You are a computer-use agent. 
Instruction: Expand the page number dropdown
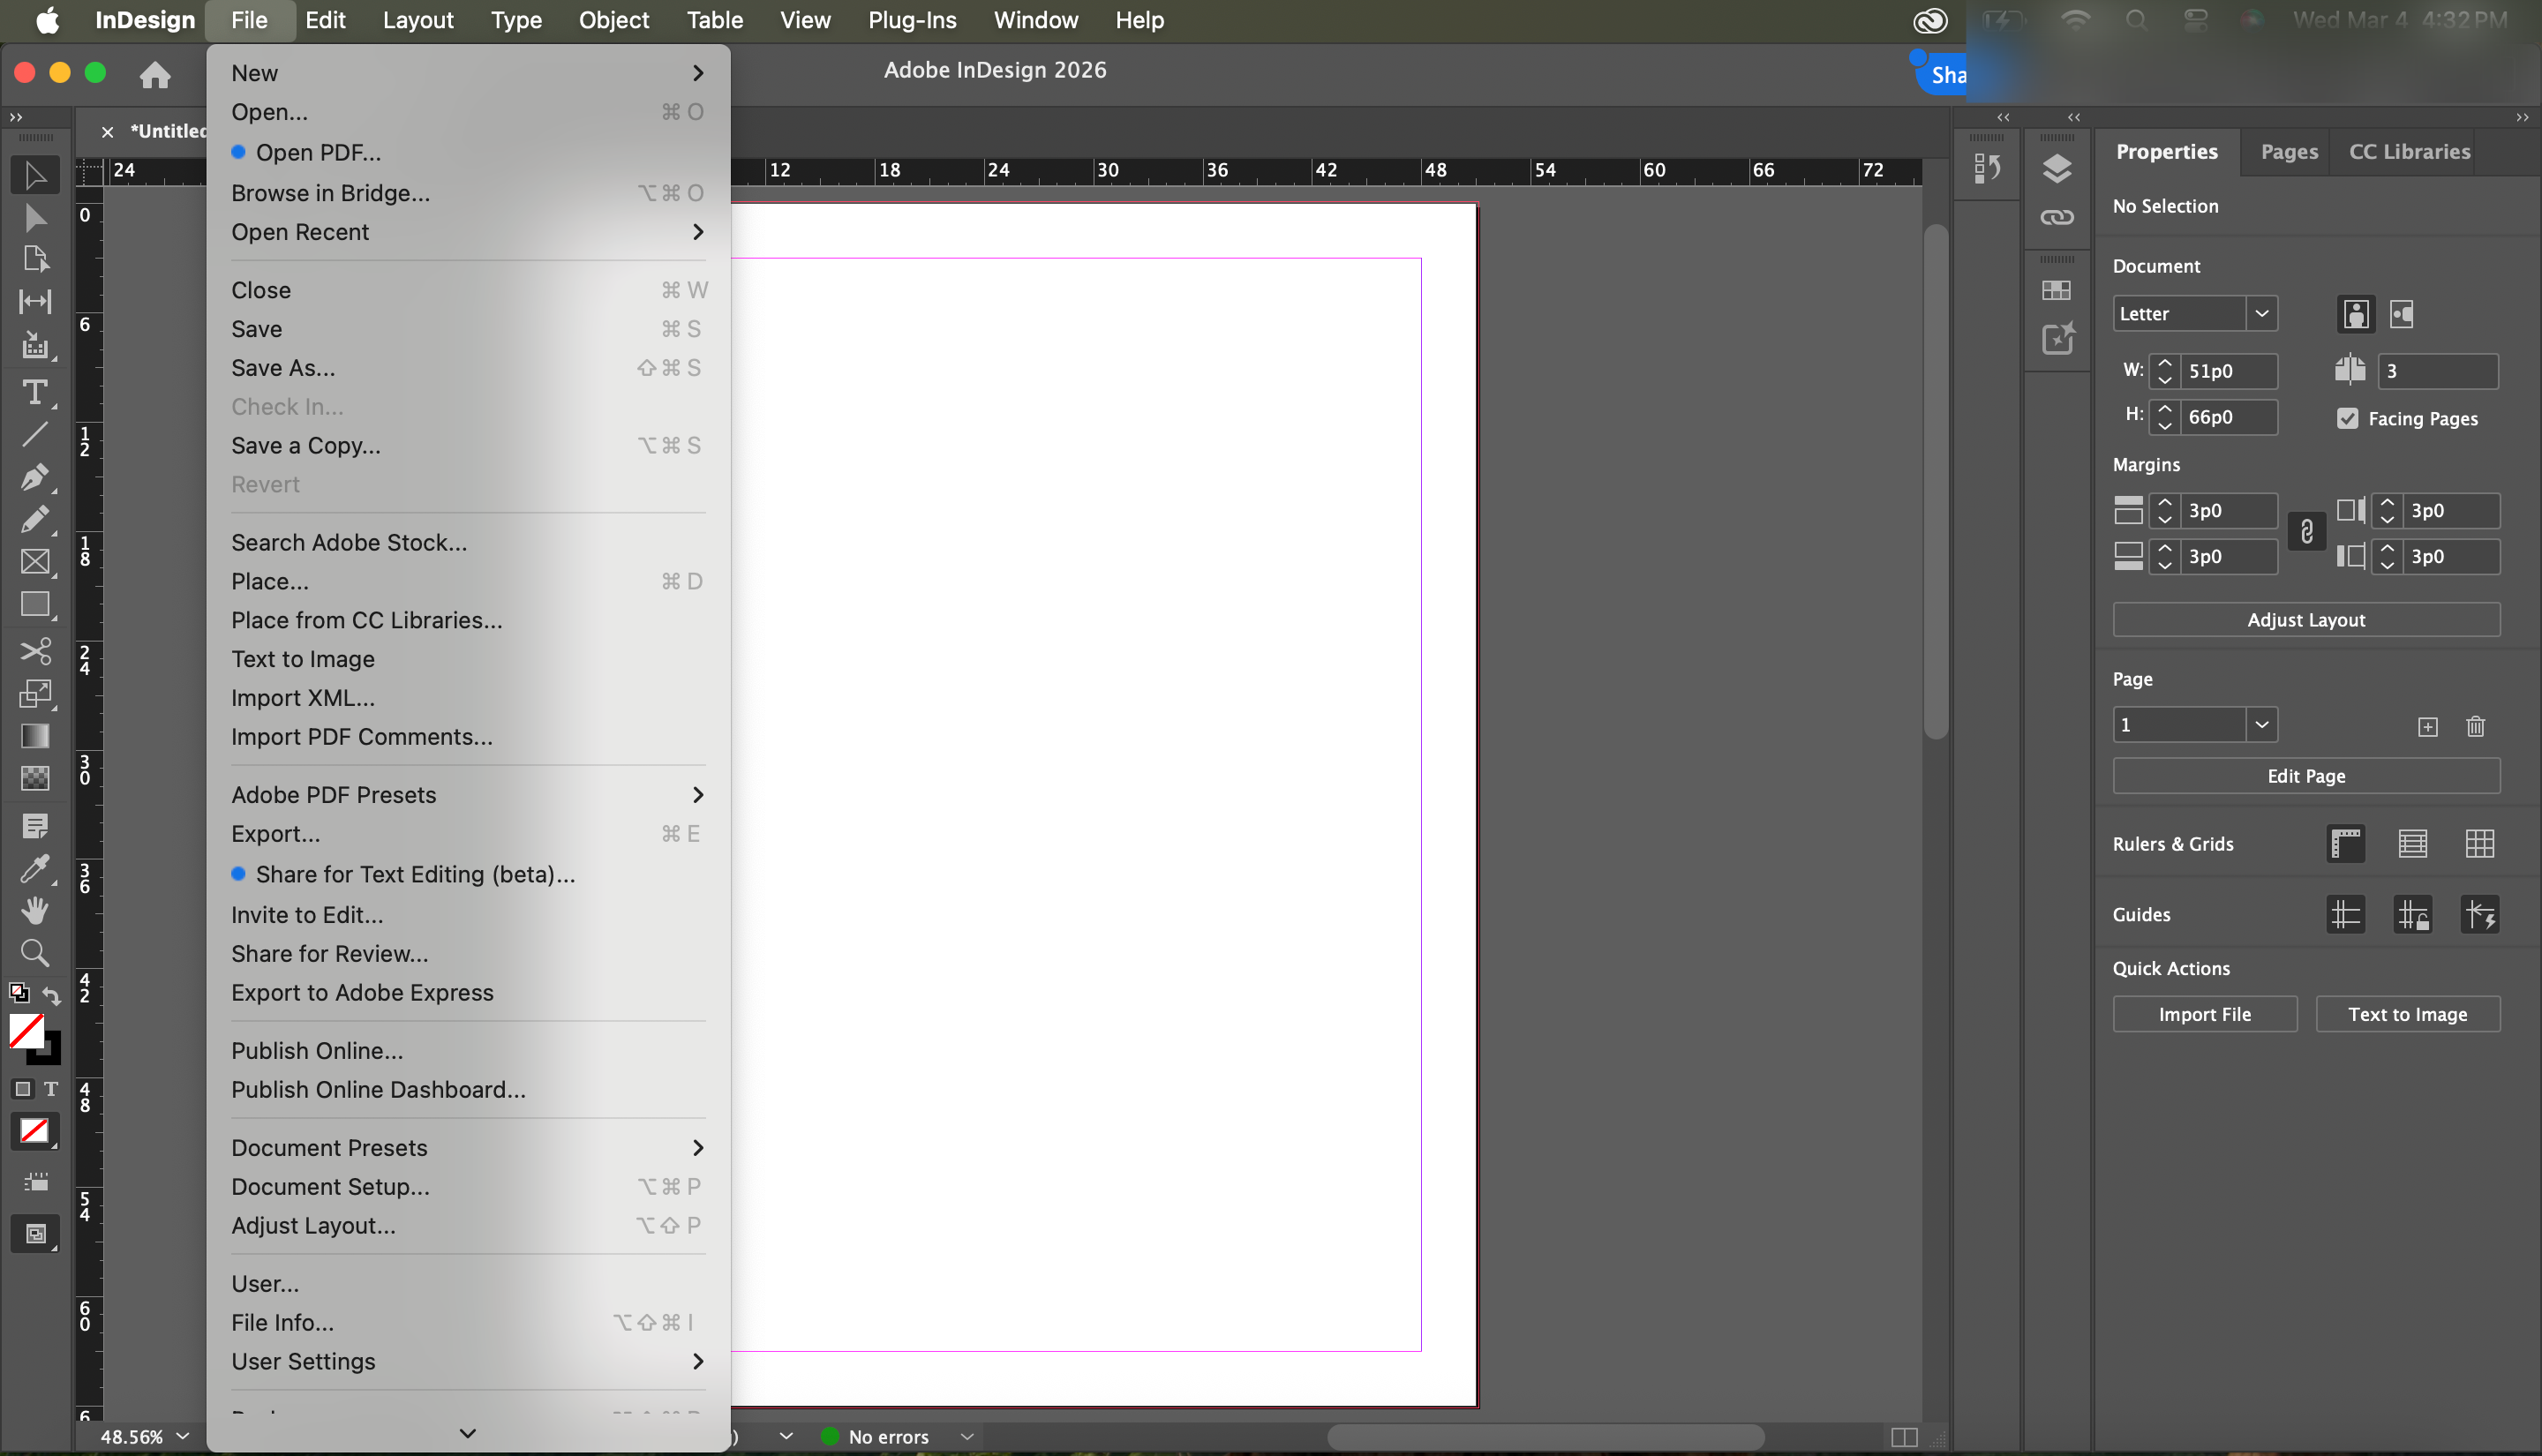(x=2261, y=724)
